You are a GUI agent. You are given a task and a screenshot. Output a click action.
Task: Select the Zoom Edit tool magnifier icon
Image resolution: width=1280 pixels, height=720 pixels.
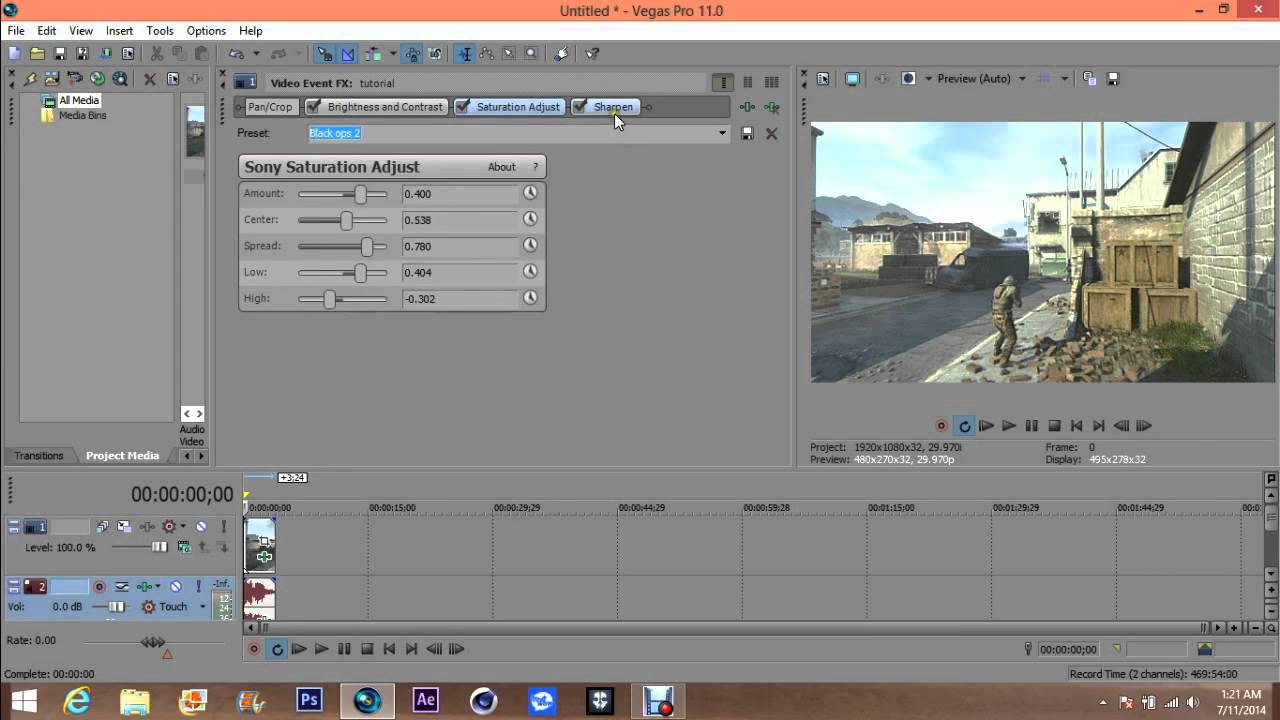tap(531, 54)
